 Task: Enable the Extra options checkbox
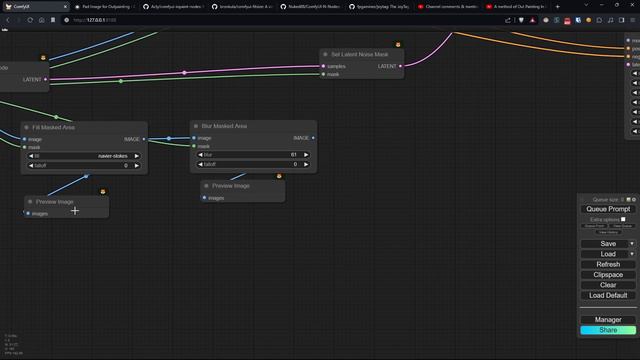[x=623, y=219]
